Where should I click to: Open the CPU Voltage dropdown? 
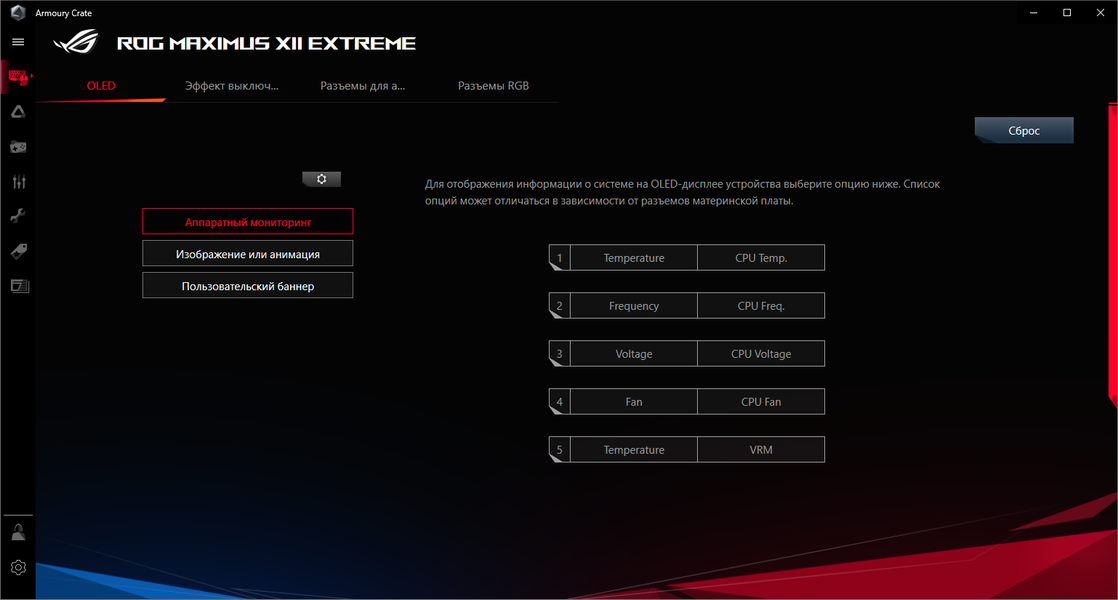(761, 353)
